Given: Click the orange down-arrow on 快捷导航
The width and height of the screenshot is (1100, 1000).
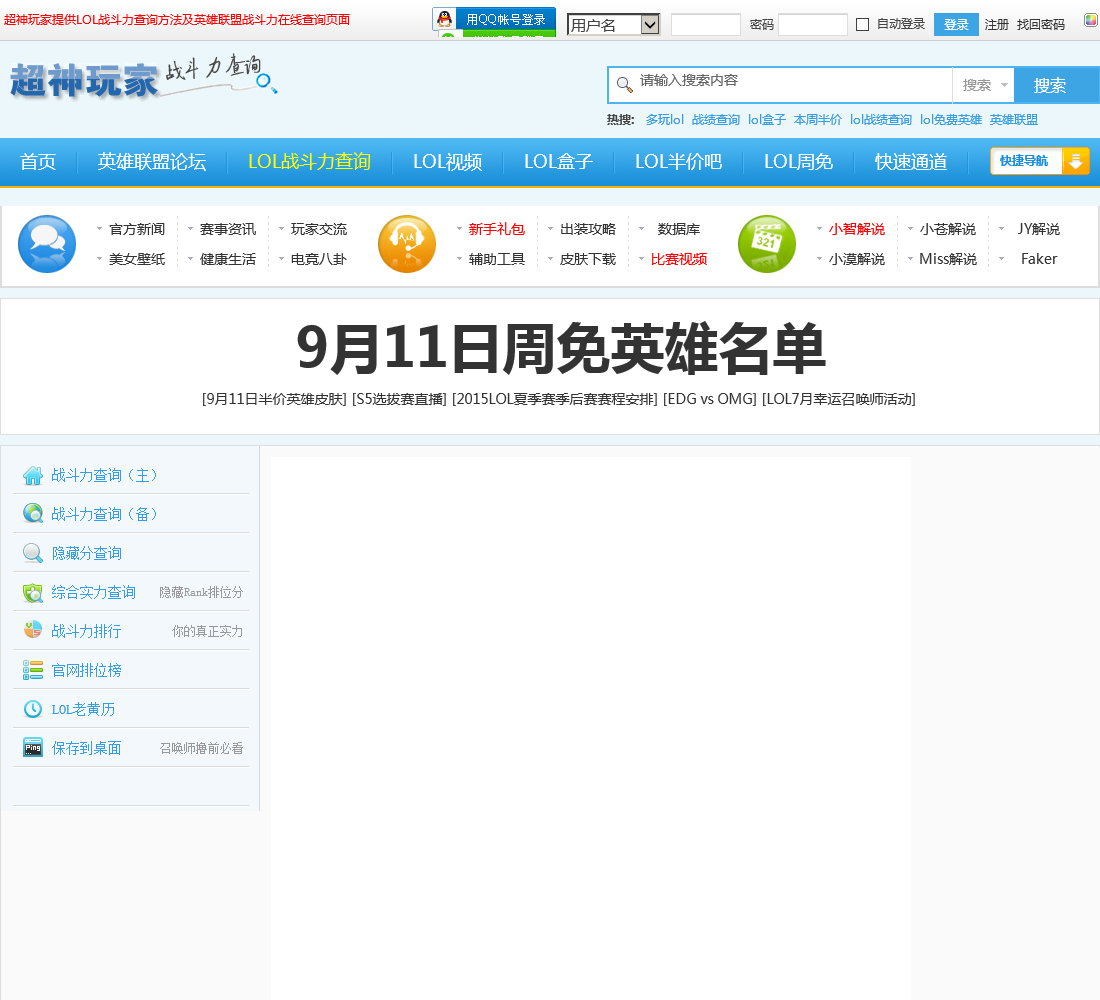Looking at the screenshot, I should click(x=1075, y=161).
